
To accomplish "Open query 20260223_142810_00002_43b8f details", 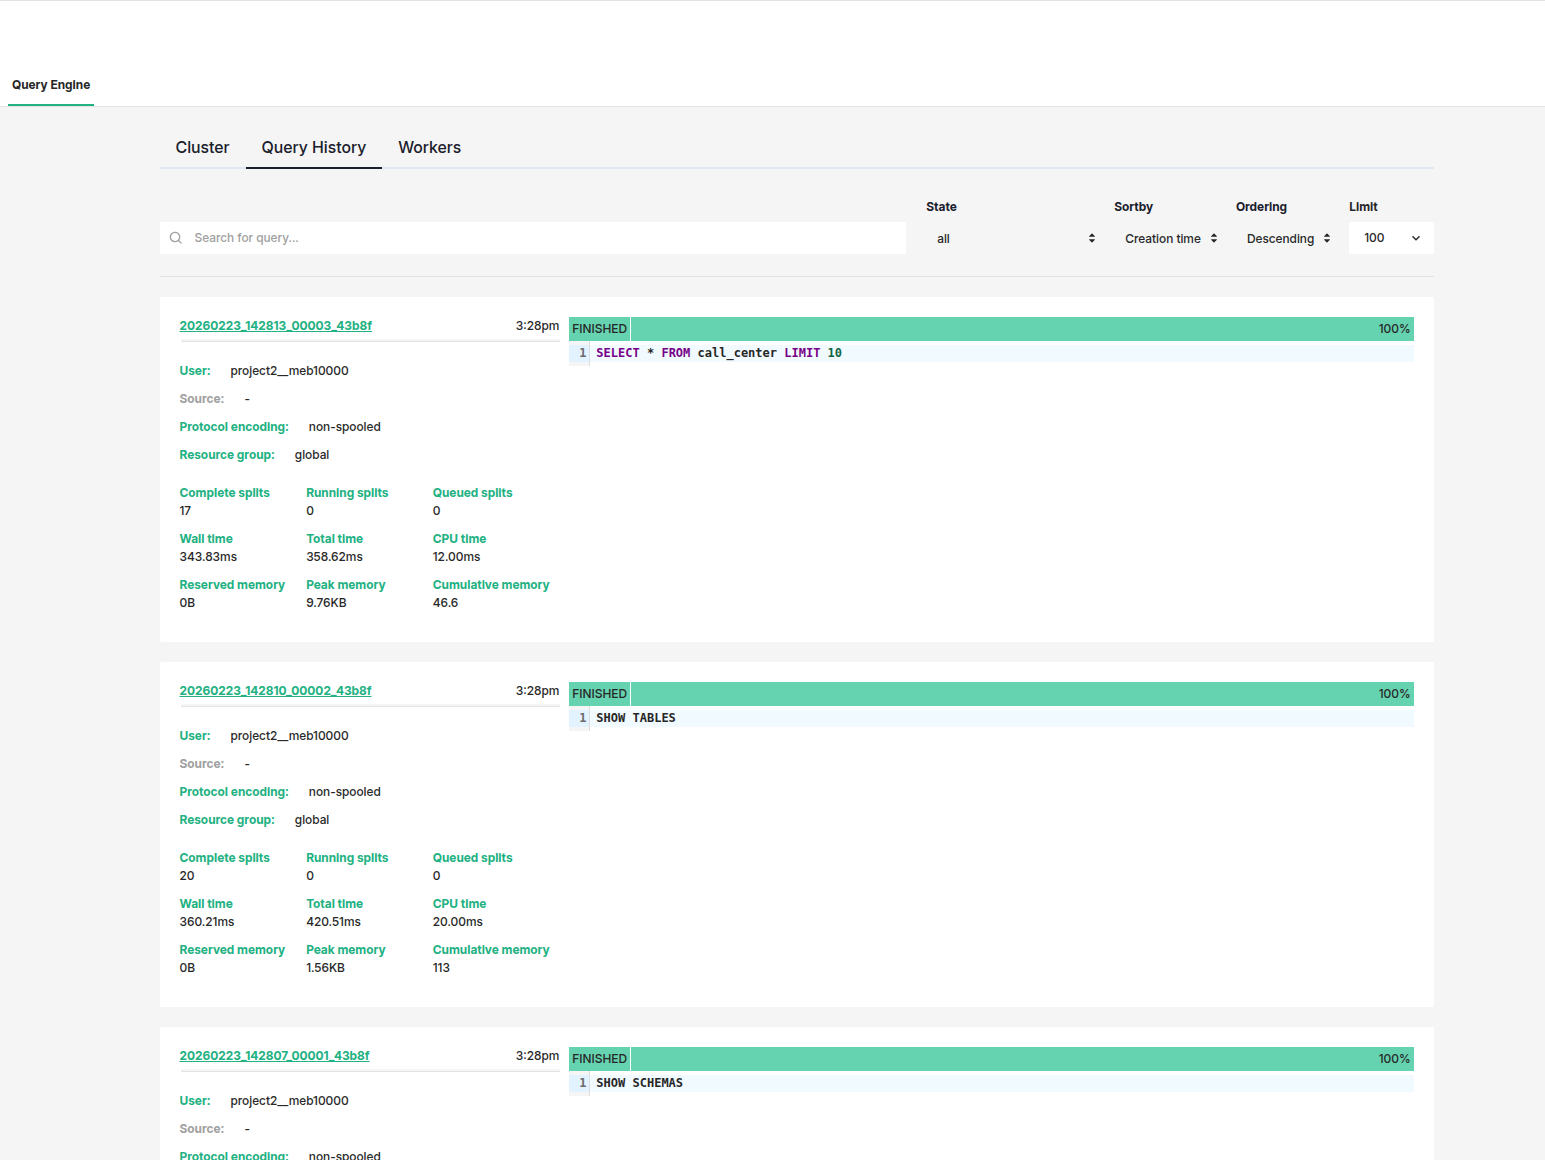I will pos(276,690).
